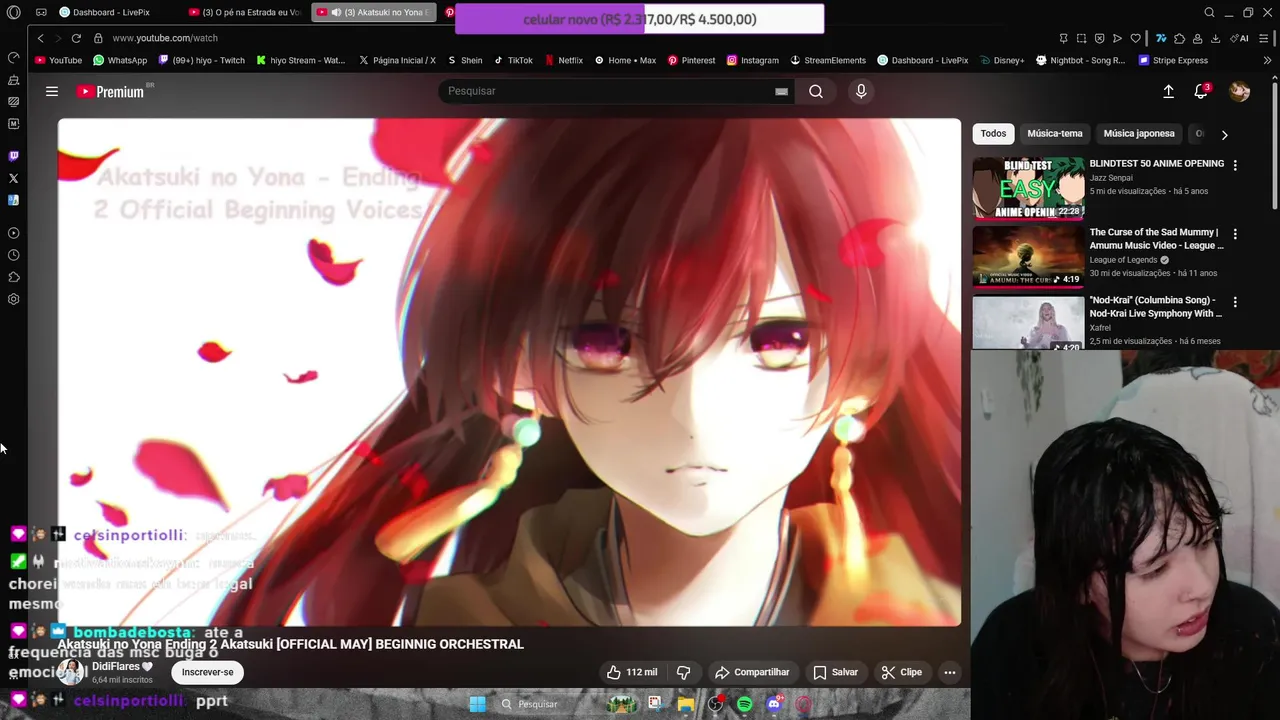Open the Netflix bookmark
The height and width of the screenshot is (720, 1280).
[x=563, y=60]
